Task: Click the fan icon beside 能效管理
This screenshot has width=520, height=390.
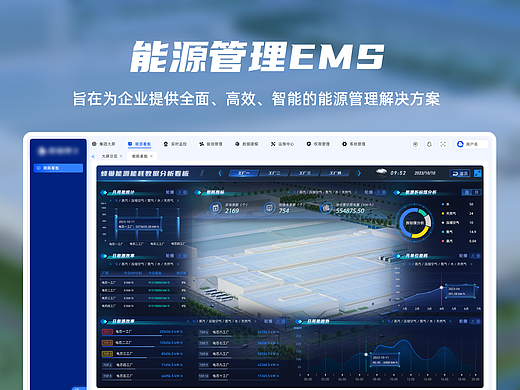Action: pos(201,144)
